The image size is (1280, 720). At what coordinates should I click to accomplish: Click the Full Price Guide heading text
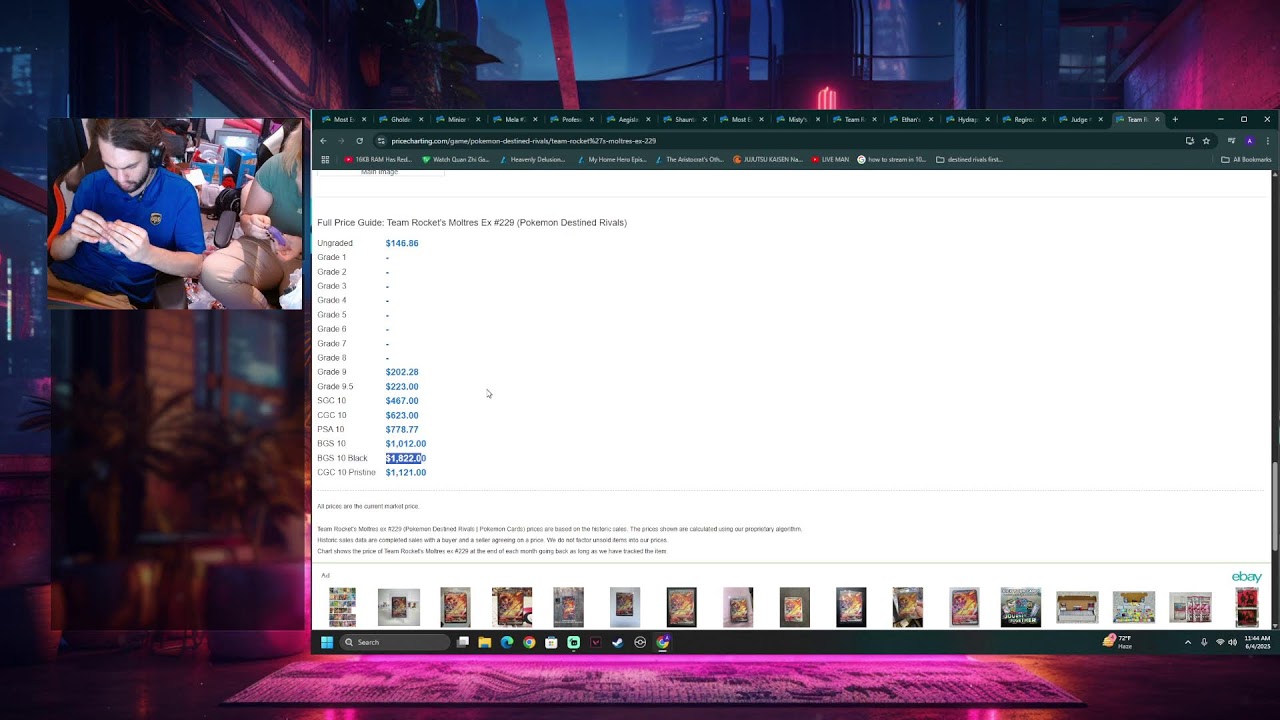472,222
